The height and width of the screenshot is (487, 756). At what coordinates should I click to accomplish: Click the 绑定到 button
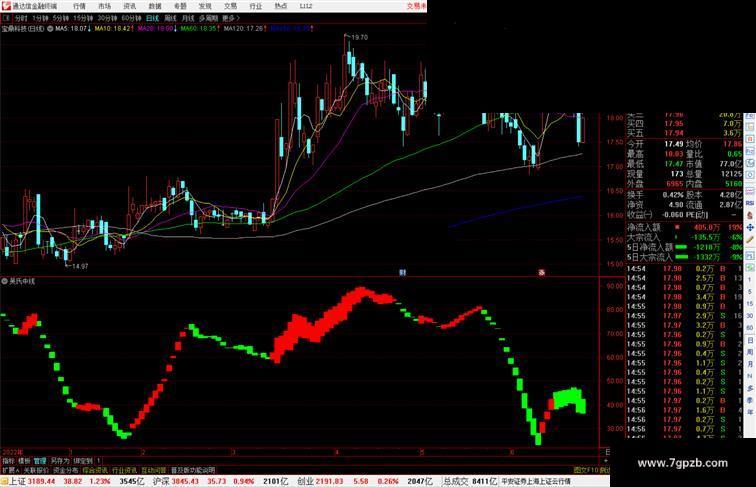(83, 461)
